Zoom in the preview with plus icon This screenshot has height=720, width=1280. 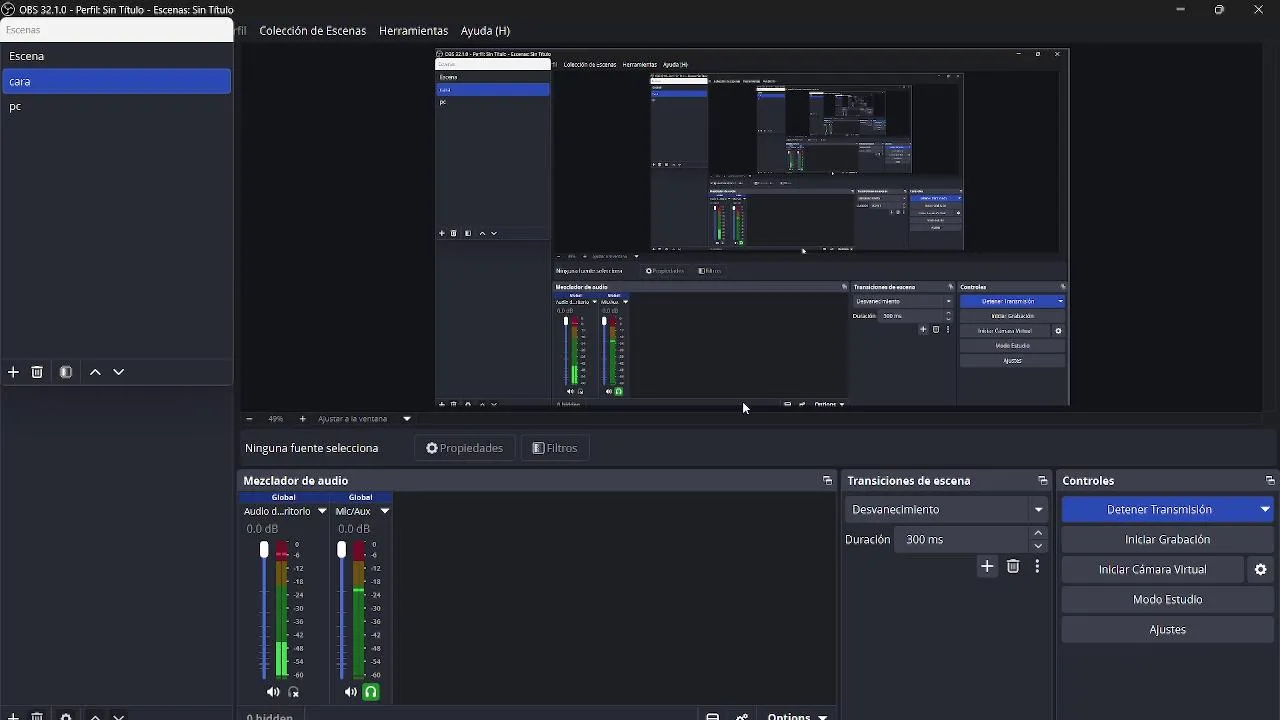coord(303,419)
